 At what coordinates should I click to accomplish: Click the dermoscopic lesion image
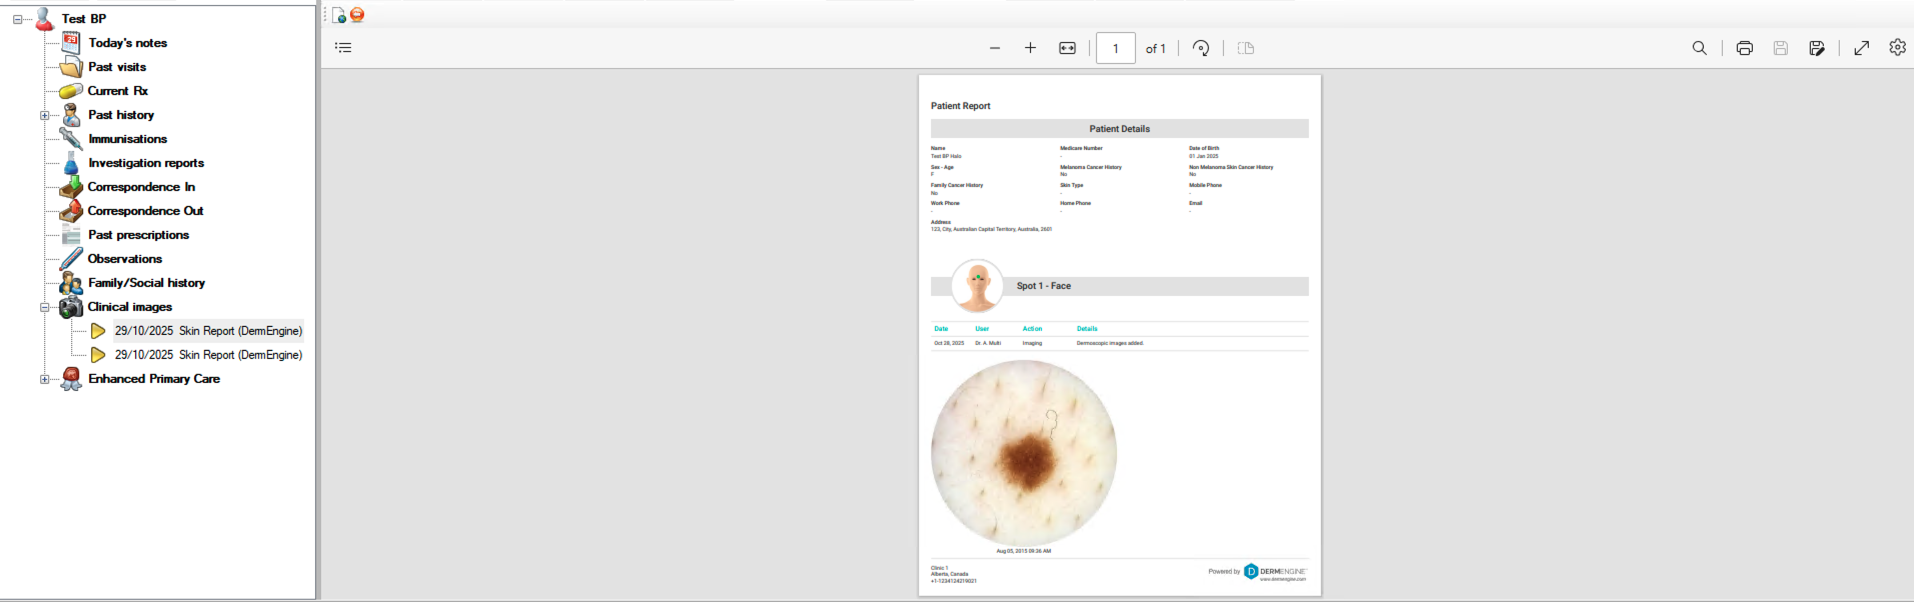tap(1023, 453)
